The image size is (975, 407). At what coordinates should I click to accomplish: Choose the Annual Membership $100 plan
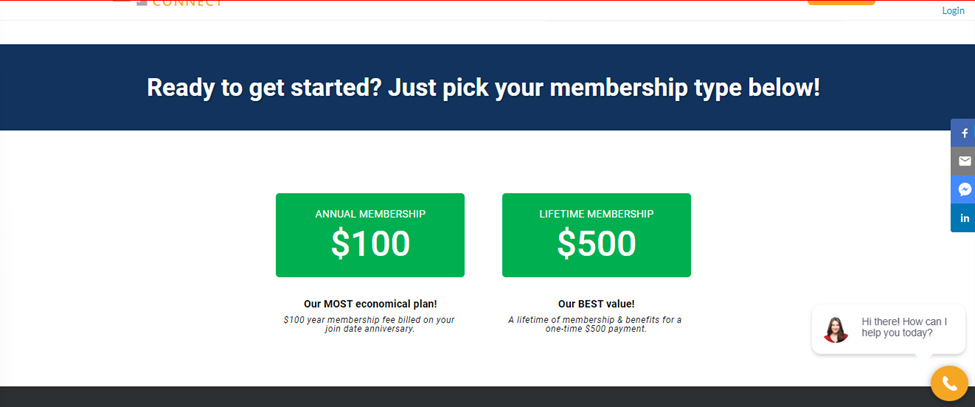tap(370, 235)
